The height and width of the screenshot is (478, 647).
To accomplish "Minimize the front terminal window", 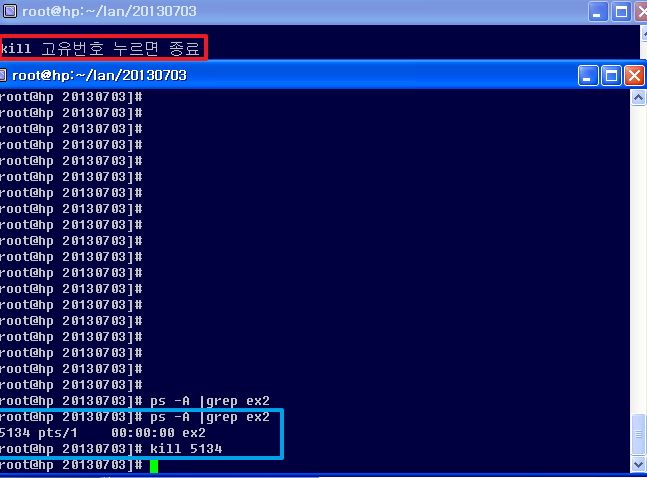I will [588, 76].
